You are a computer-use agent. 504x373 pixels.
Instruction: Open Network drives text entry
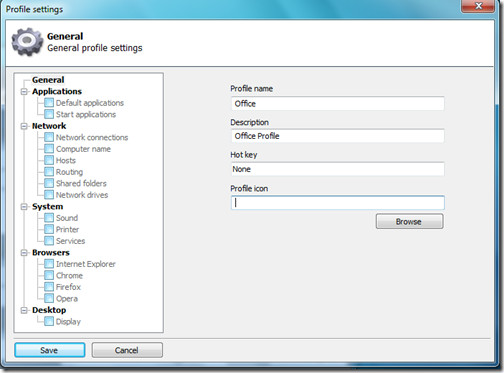point(82,195)
